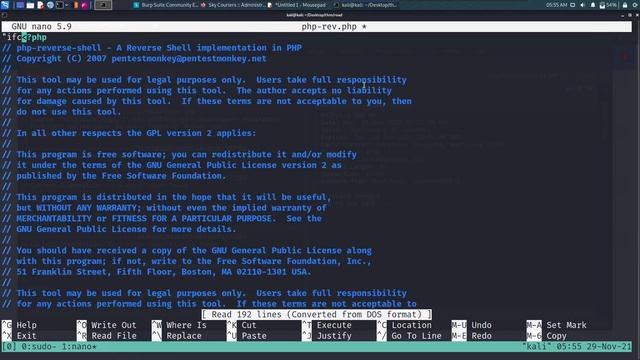
Task: Open the display settings tray icon
Action: [x=573, y=5]
